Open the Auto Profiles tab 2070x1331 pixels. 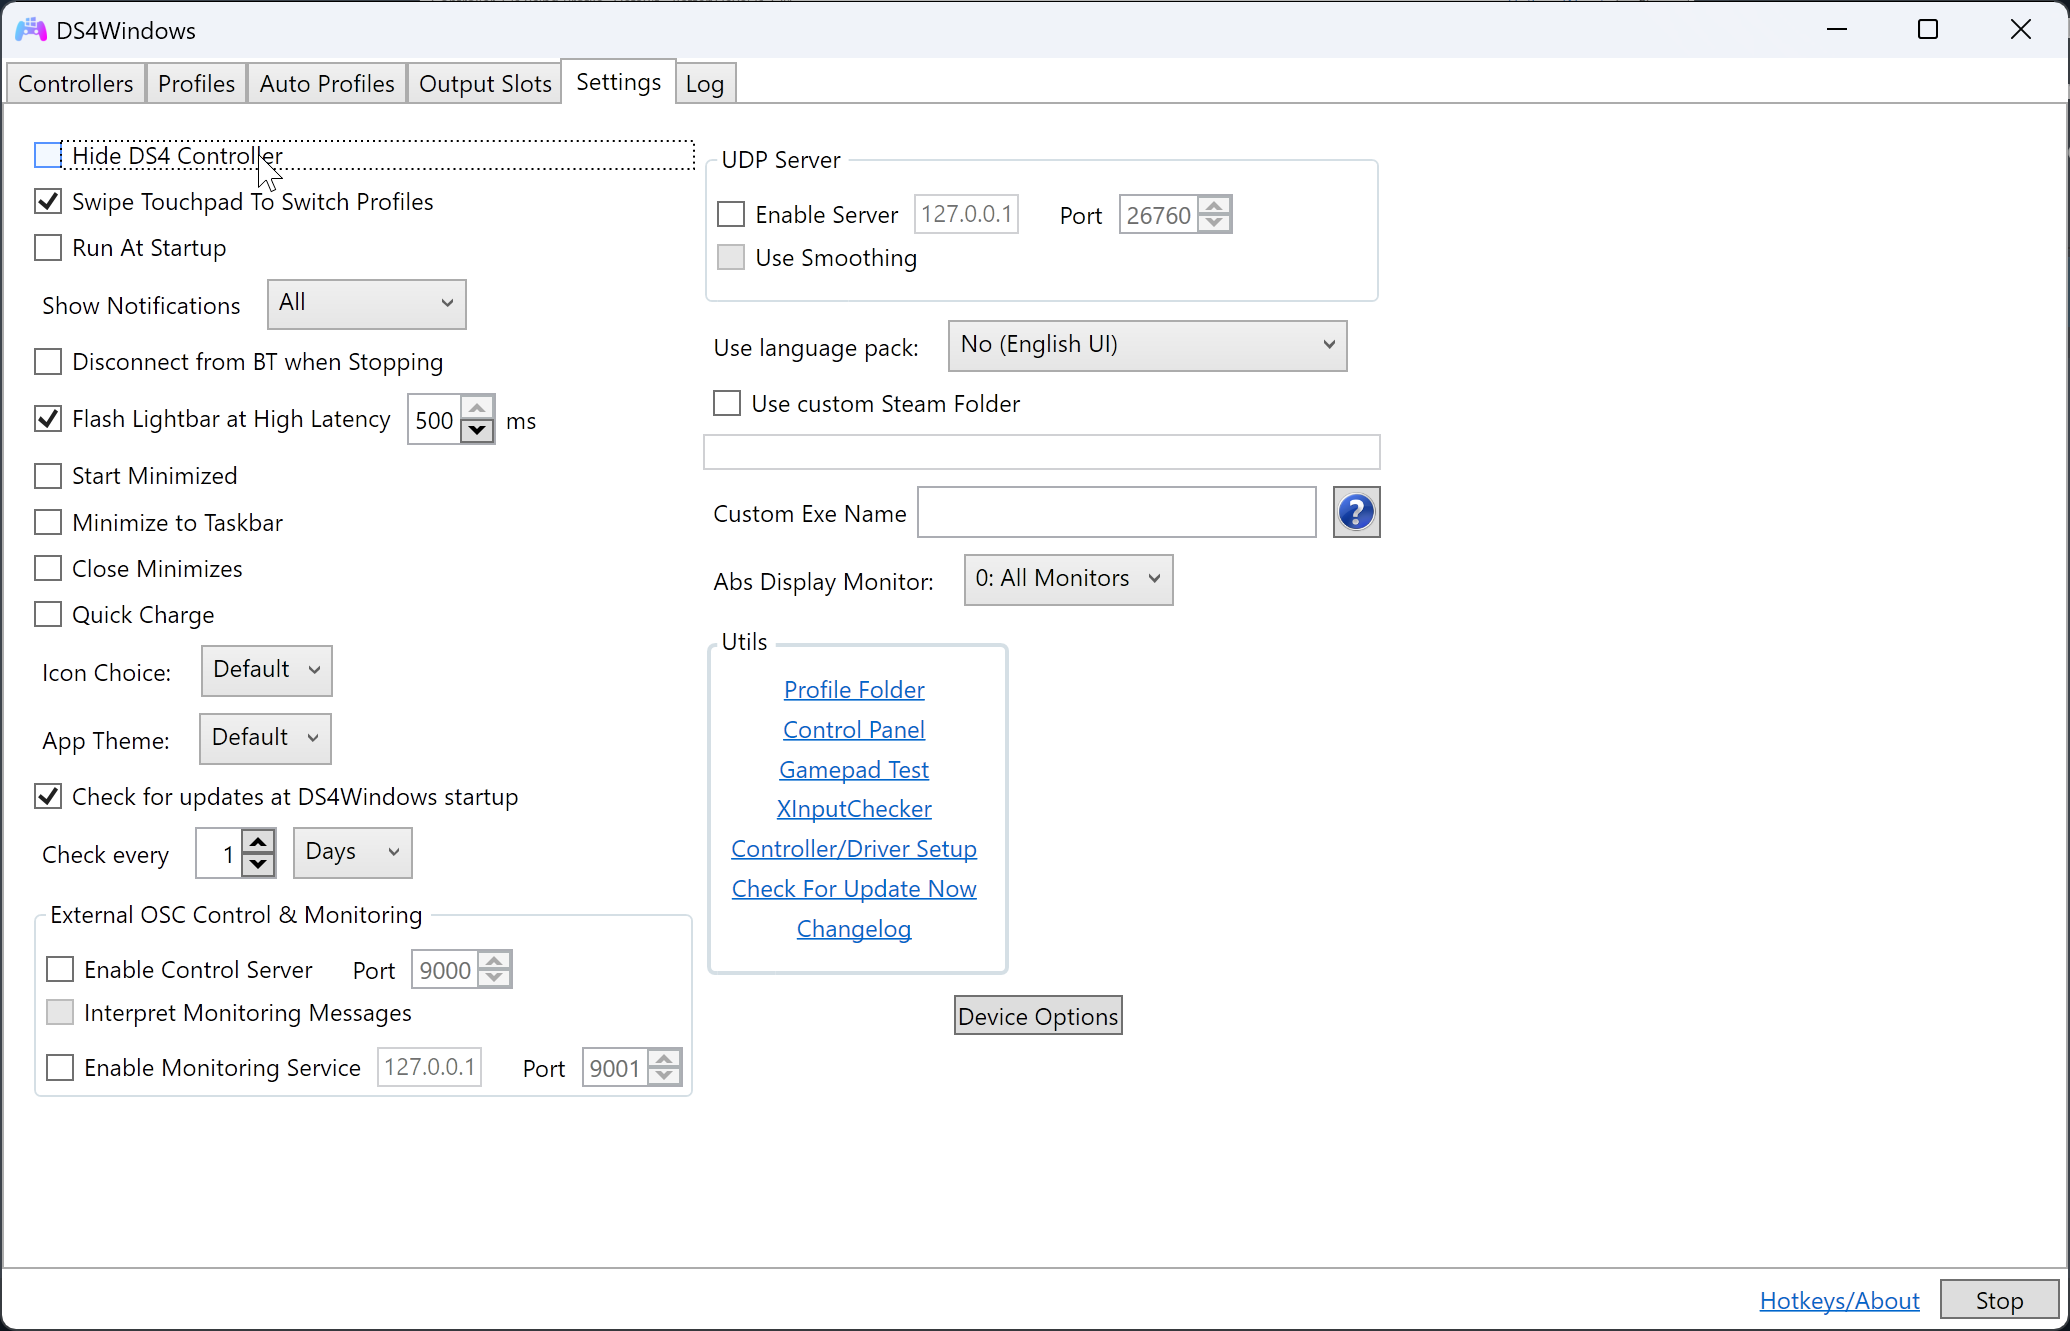click(326, 84)
